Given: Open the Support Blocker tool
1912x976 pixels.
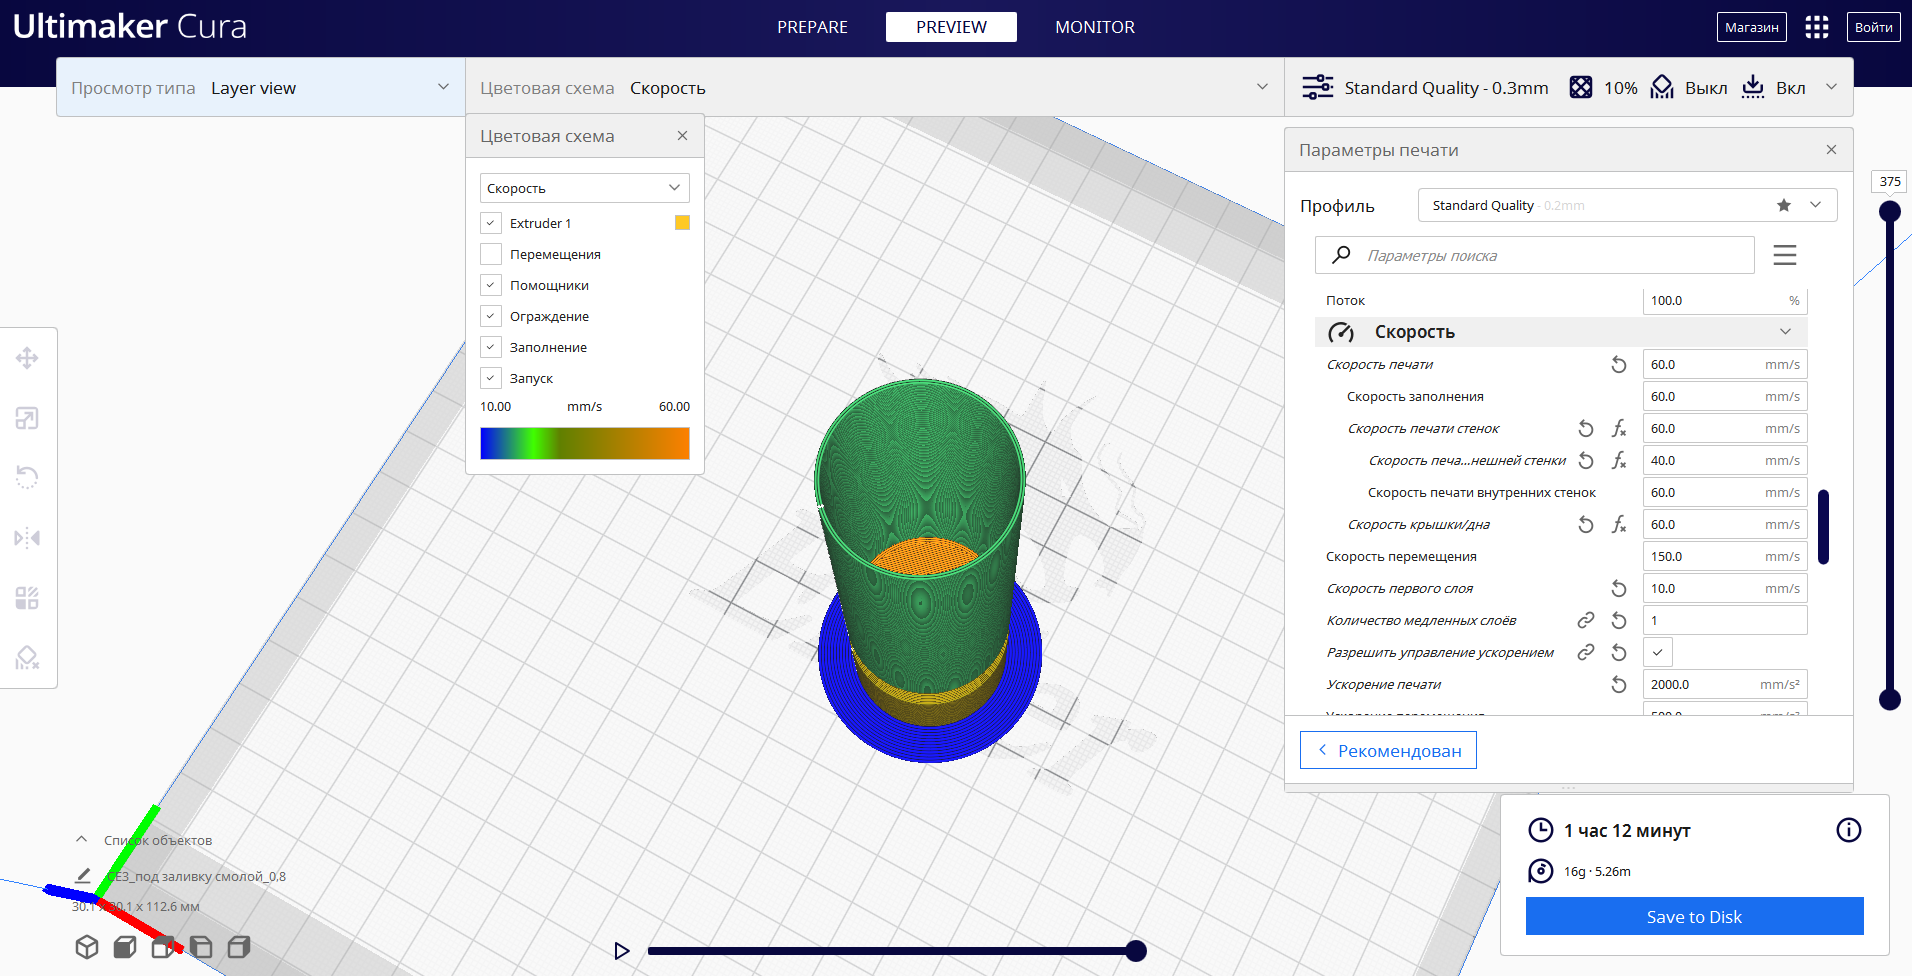Looking at the screenshot, I should (27, 658).
